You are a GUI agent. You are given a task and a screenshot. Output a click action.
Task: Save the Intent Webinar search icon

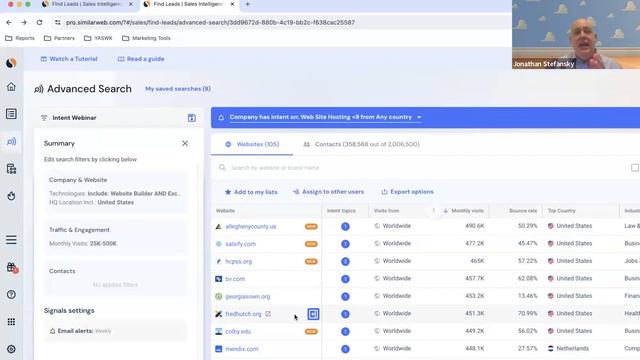tap(191, 118)
